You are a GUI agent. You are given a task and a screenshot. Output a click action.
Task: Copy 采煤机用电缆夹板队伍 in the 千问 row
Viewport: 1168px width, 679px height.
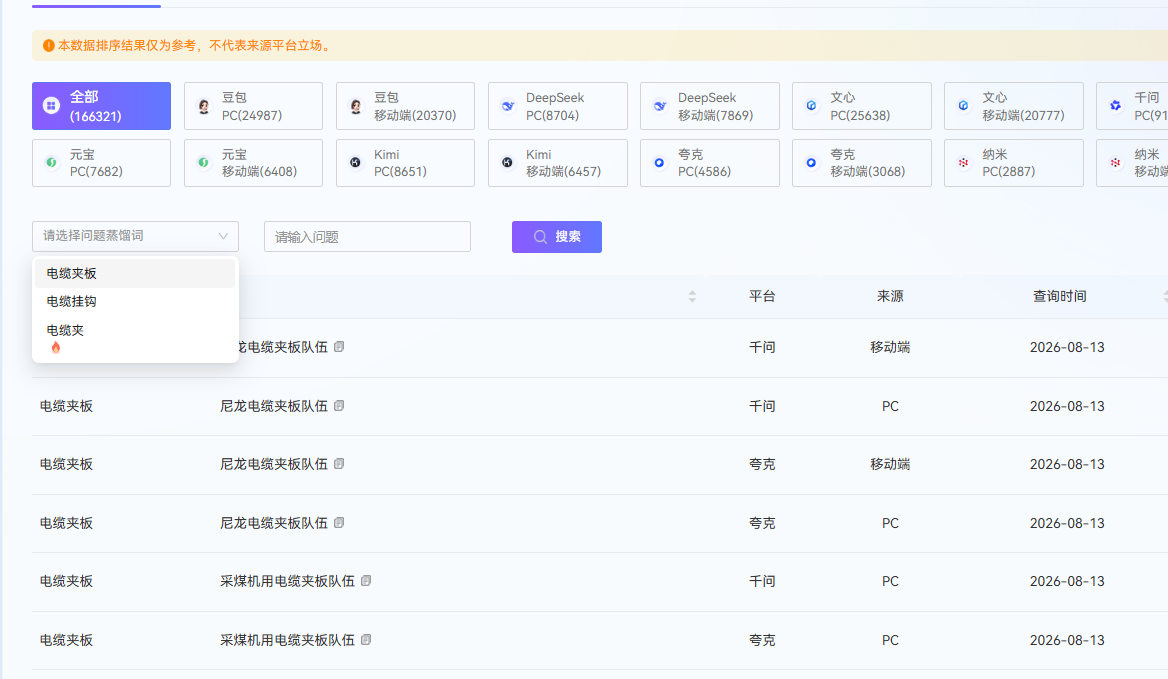[x=366, y=581]
